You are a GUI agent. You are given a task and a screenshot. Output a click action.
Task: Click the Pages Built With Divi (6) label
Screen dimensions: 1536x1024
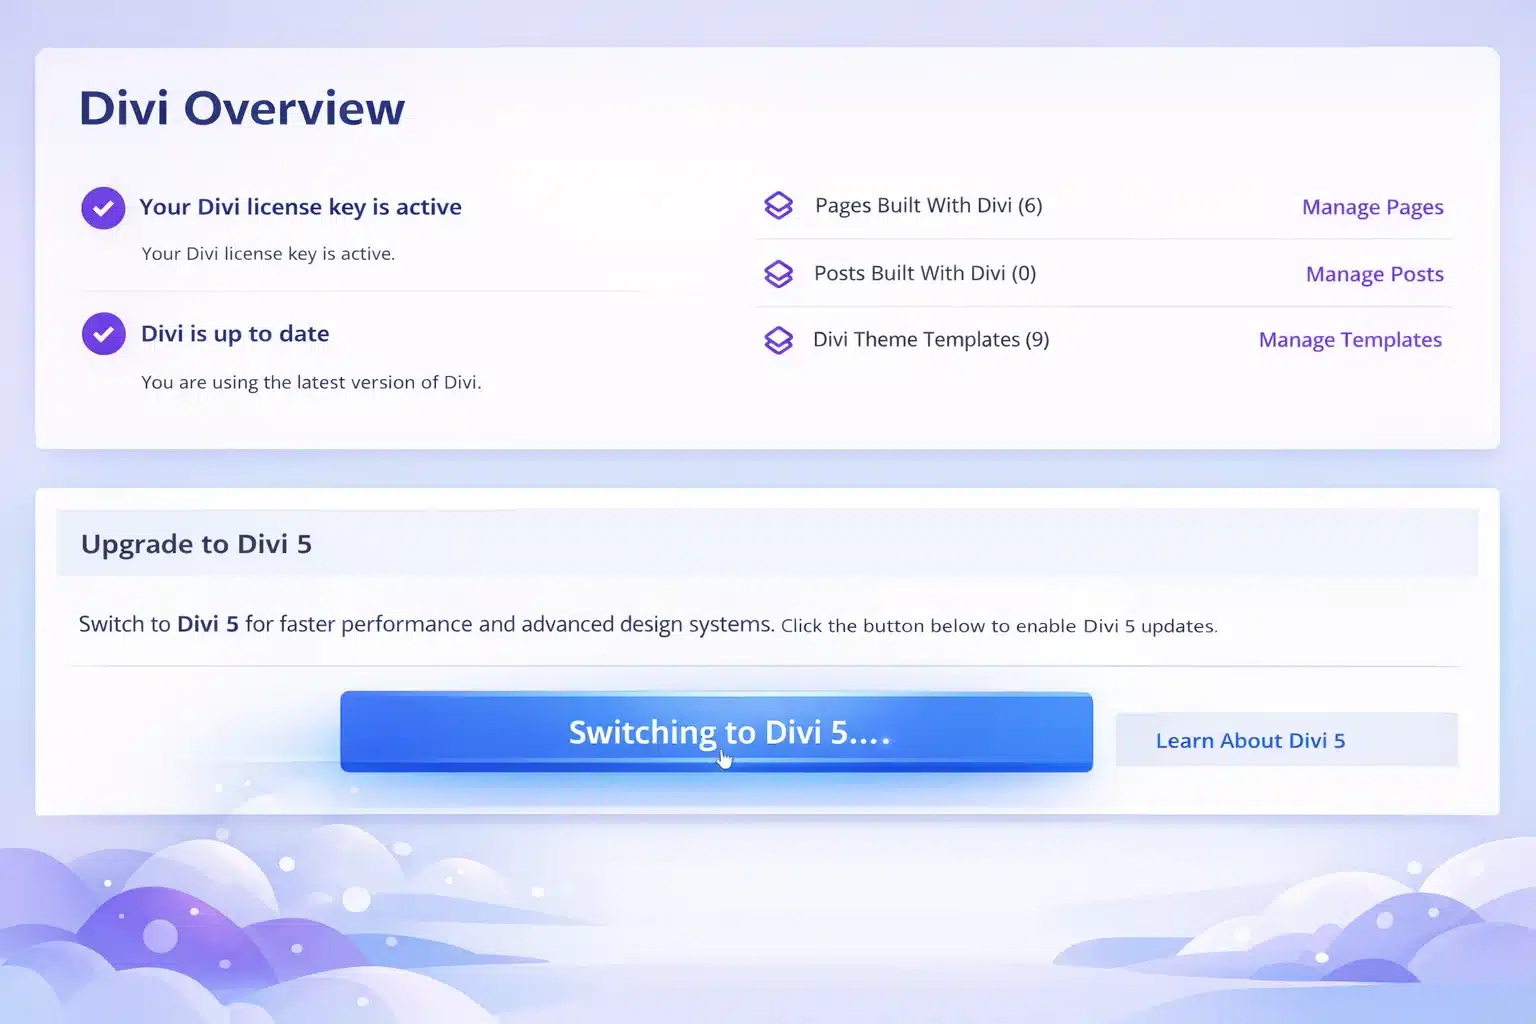(927, 205)
